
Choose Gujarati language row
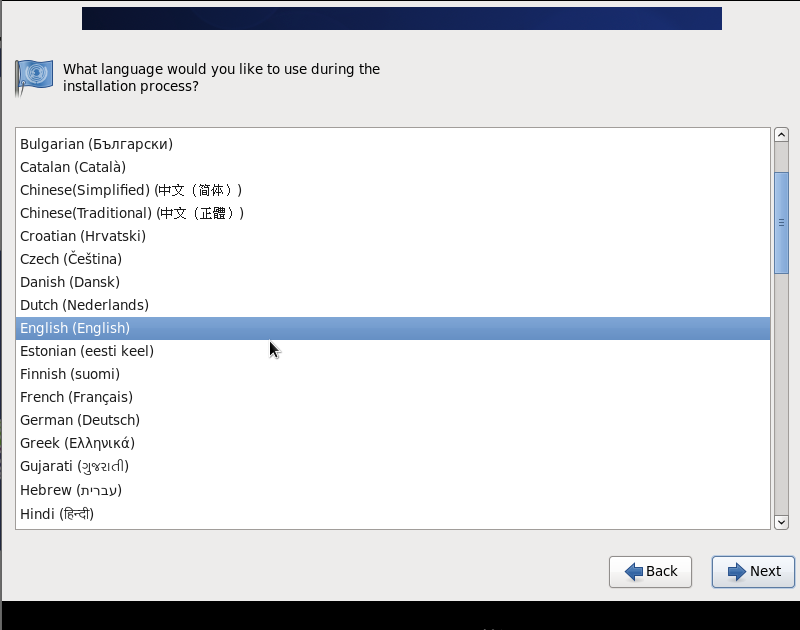[393, 466]
